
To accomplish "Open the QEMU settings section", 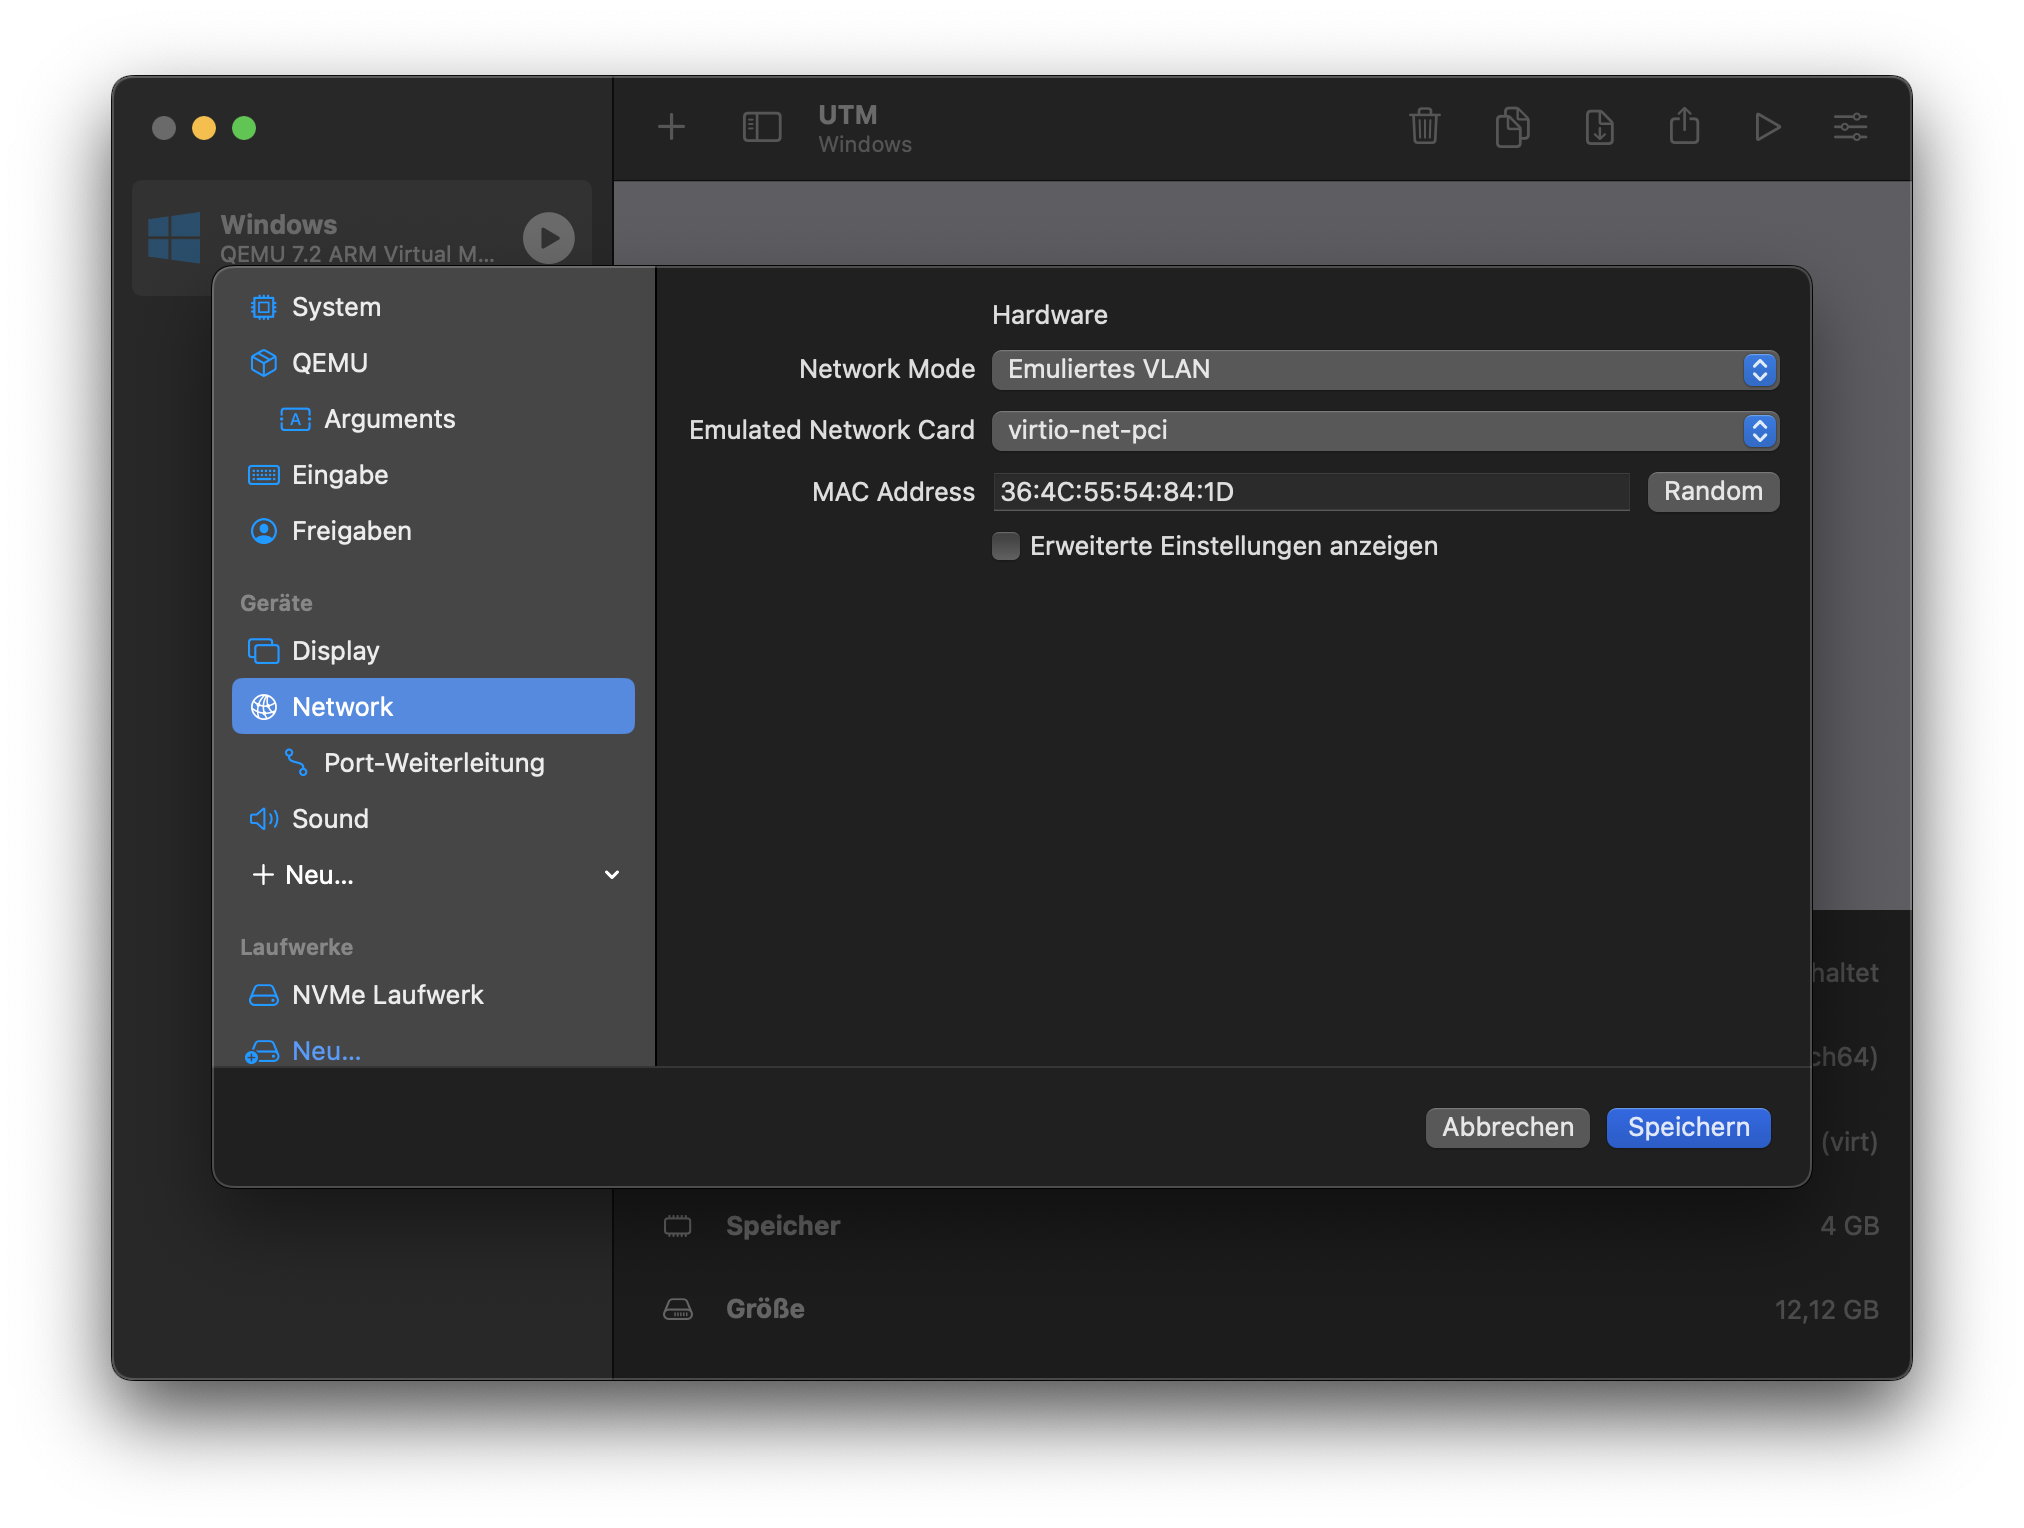I will click(433, 363).
